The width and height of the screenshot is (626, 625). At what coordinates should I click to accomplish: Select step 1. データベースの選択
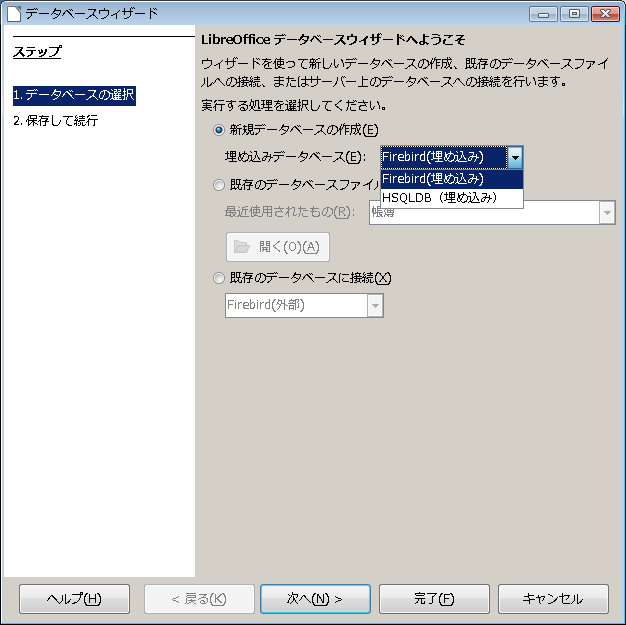pos(74,96)
